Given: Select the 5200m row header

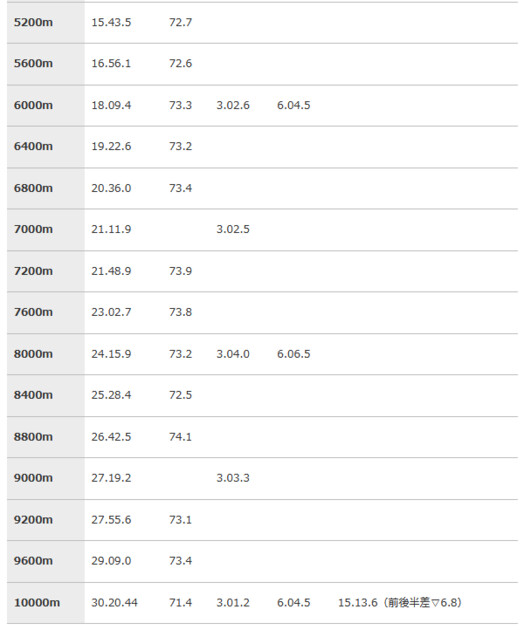Looking at the screenshot, I should (45, 22).
